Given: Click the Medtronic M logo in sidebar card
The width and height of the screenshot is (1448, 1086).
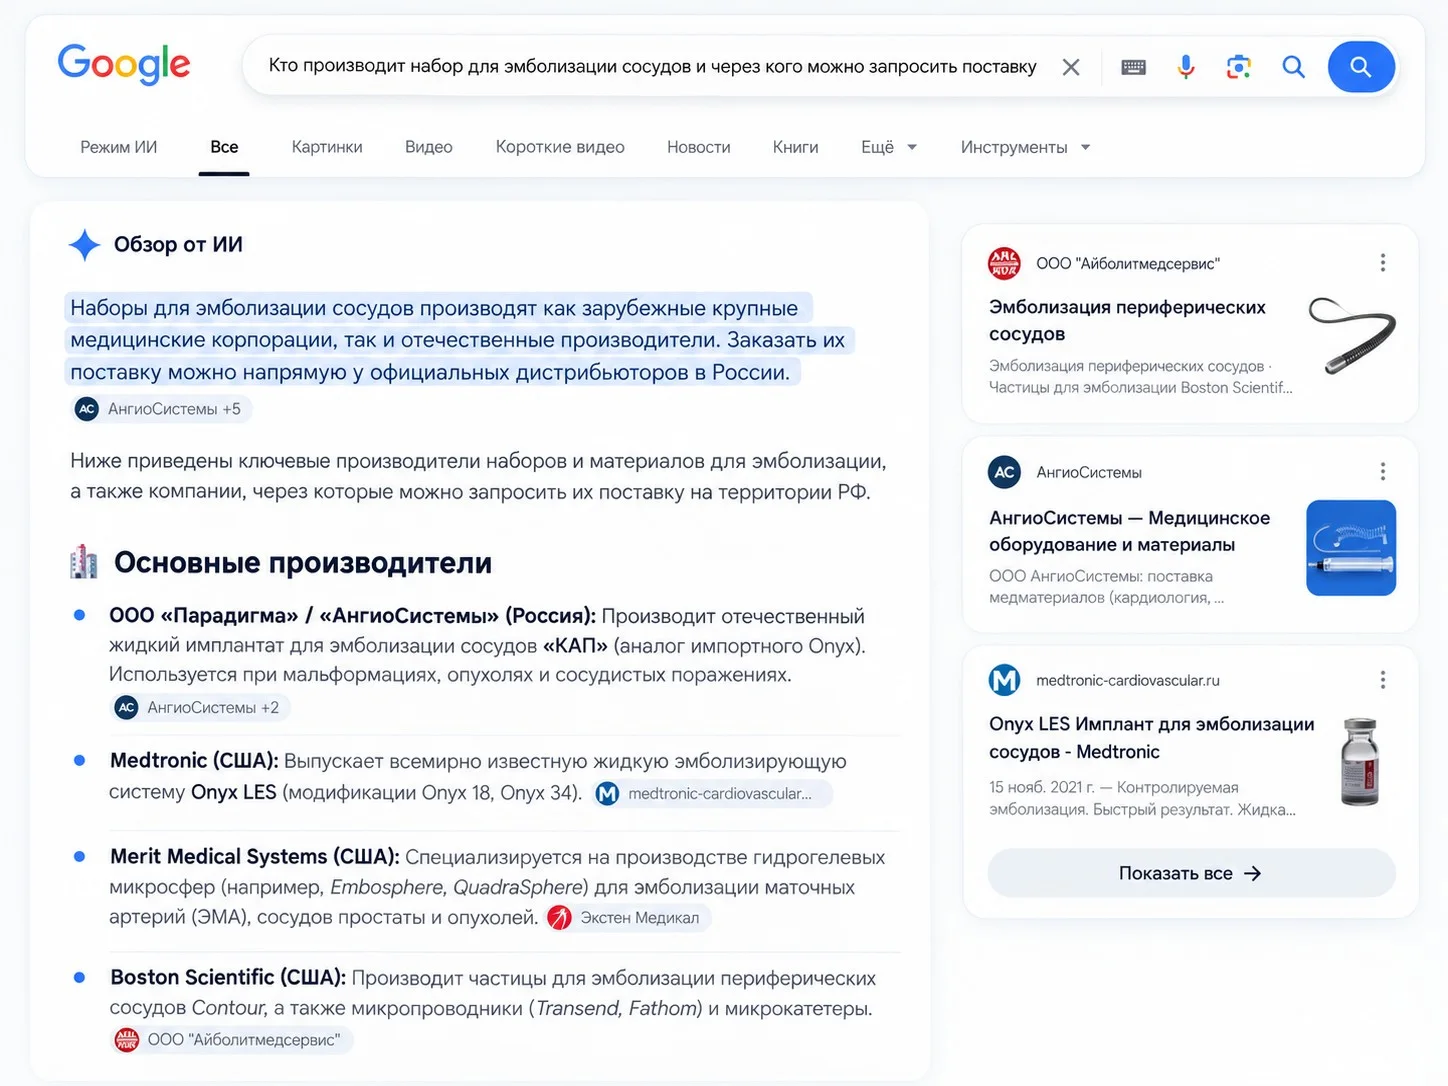Looking at the screenshot, I should click(x=1004, y=680).
